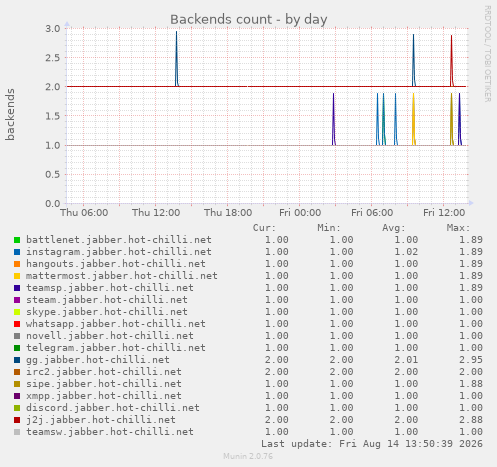Image resolution: width=497 pixels, height=467 pixels.
Task: Click the instagram blue legend swatch
Action: (x=17, y=252)
